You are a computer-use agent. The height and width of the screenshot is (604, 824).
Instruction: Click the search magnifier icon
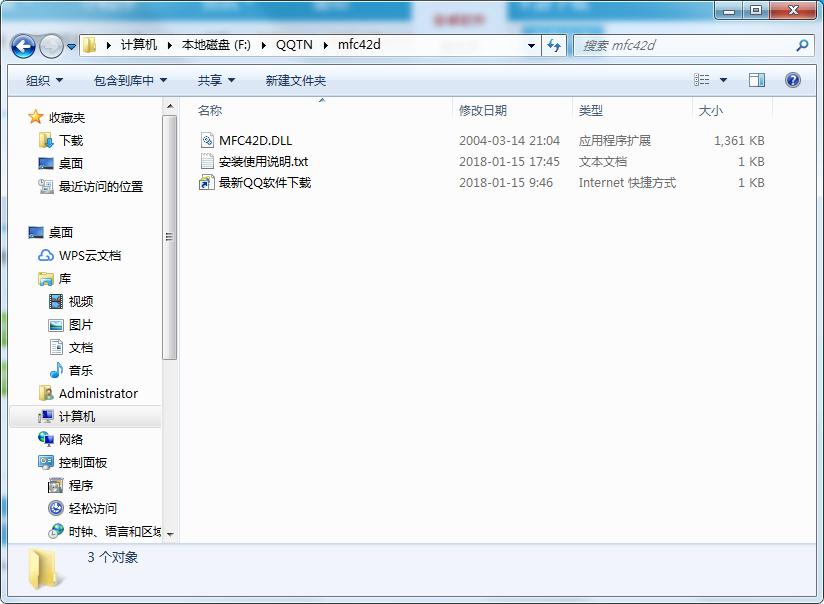pyautogui.click(x=802, y=45)
